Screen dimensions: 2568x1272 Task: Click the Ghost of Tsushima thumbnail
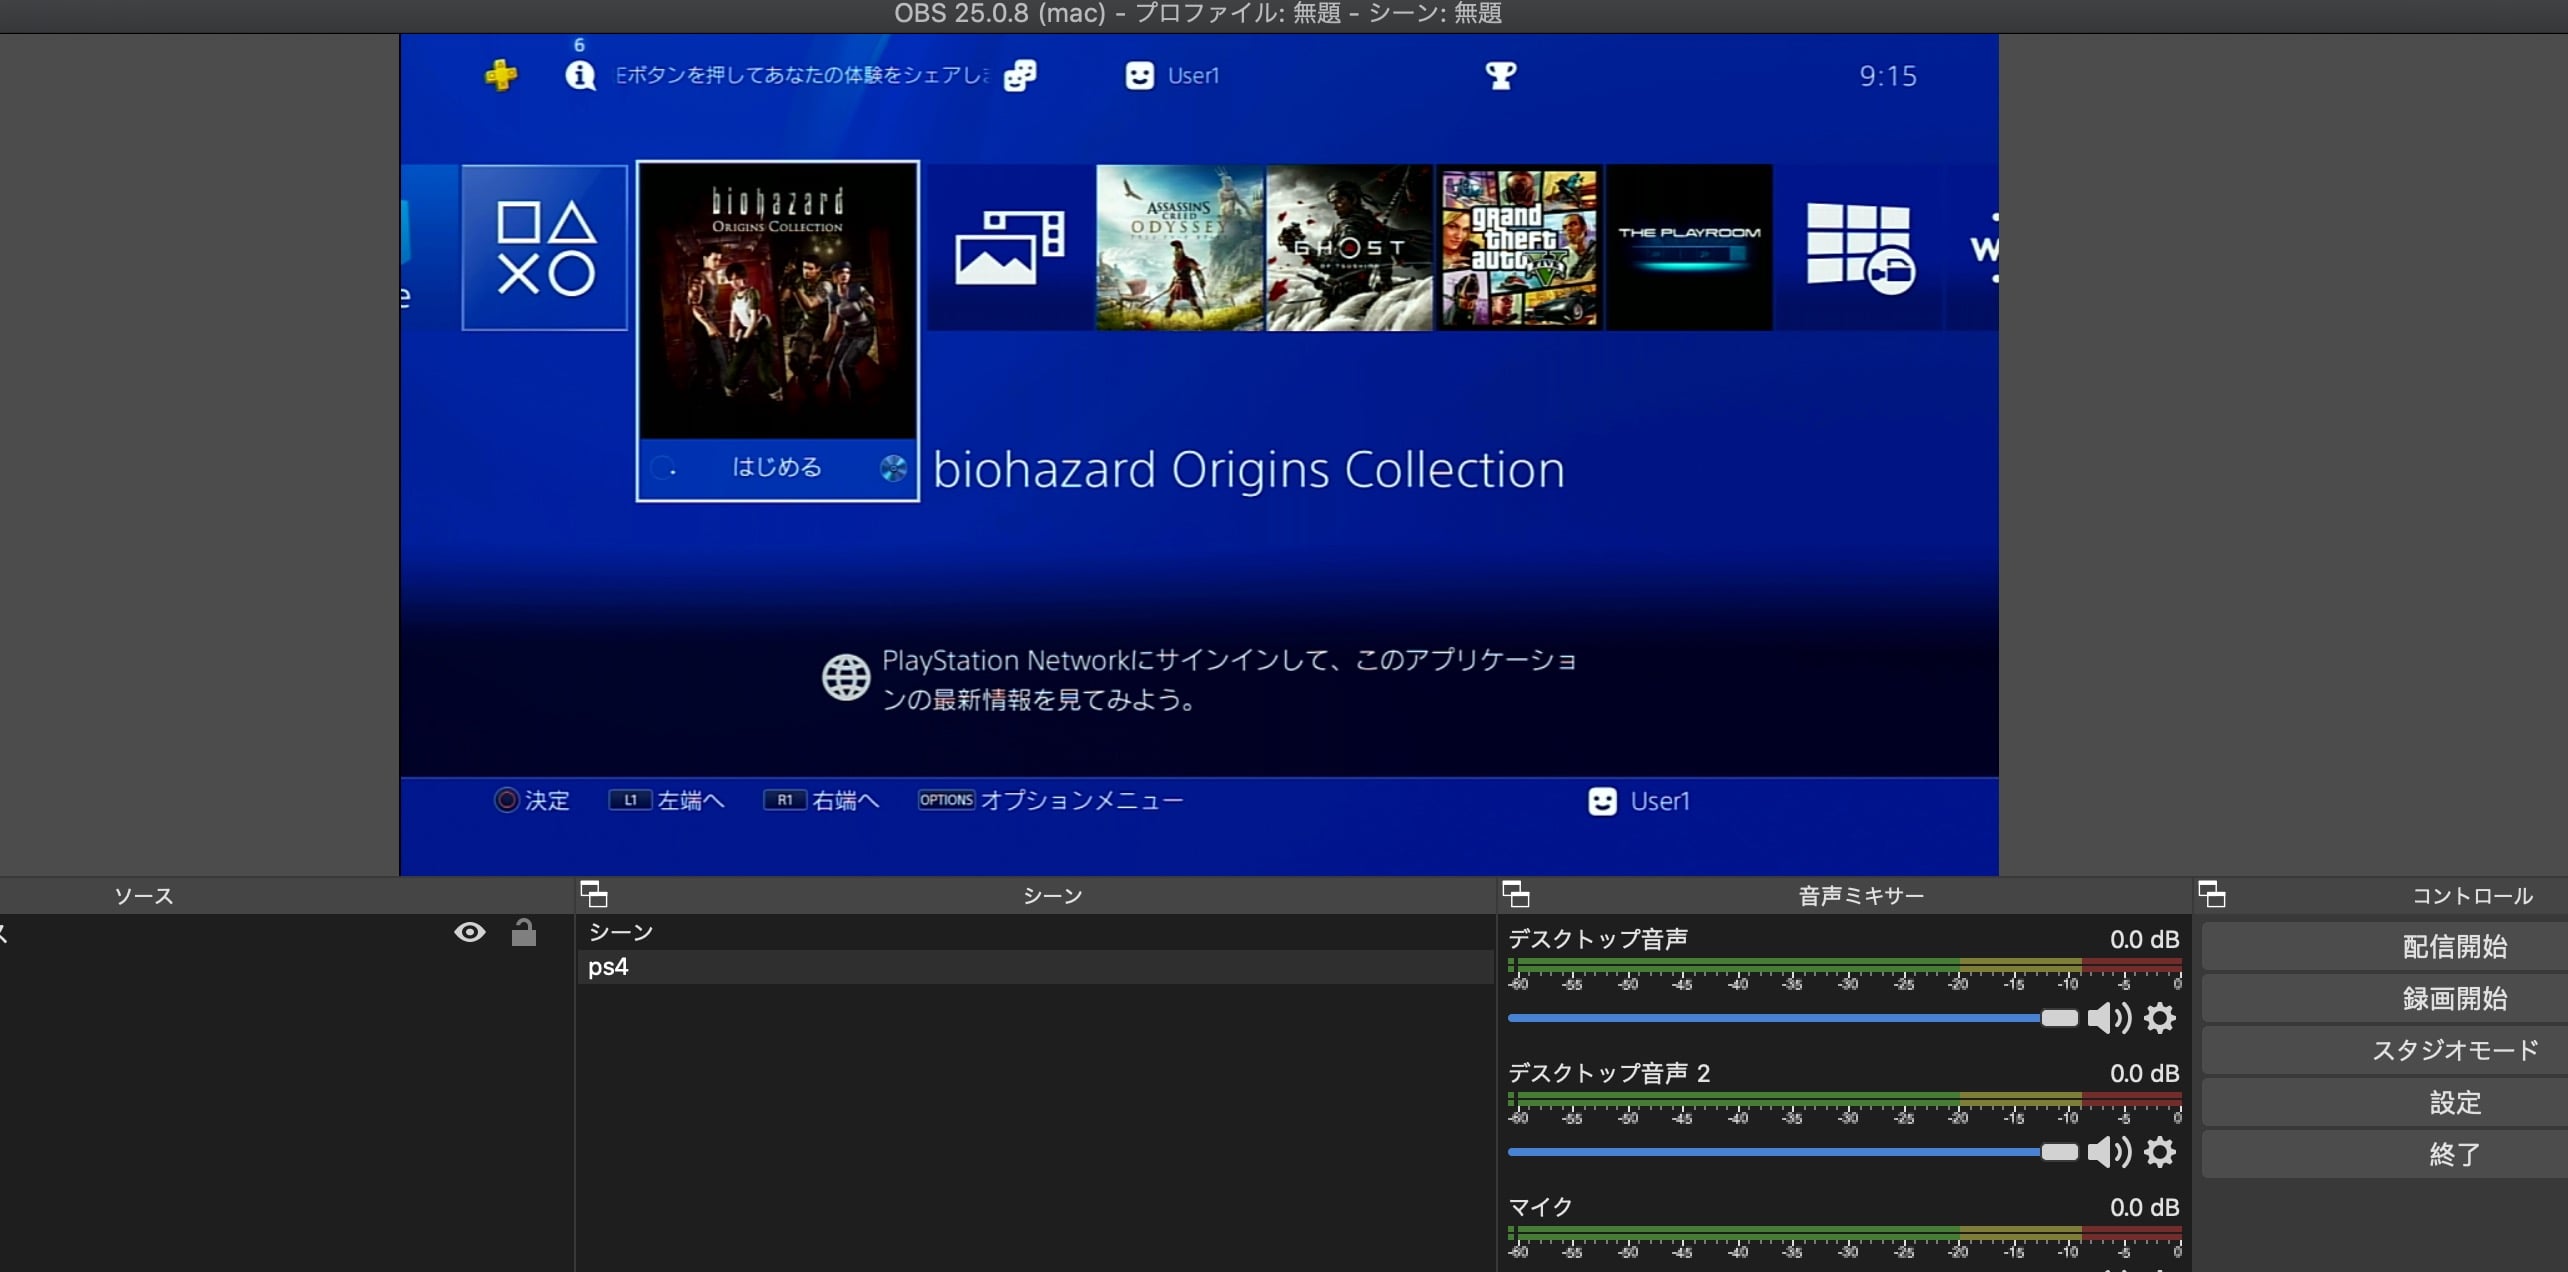[1349, 248]
